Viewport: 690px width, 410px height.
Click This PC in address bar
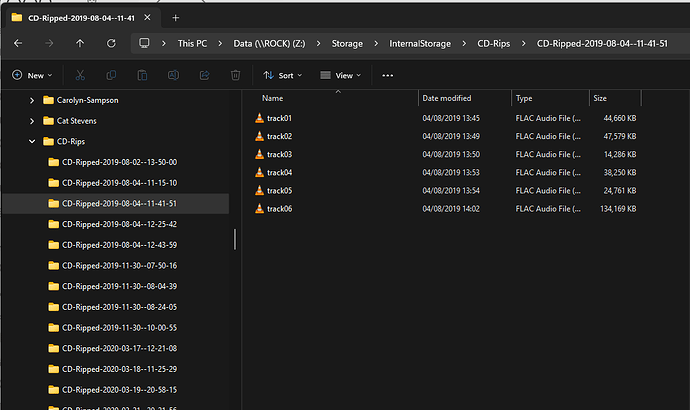192,44
